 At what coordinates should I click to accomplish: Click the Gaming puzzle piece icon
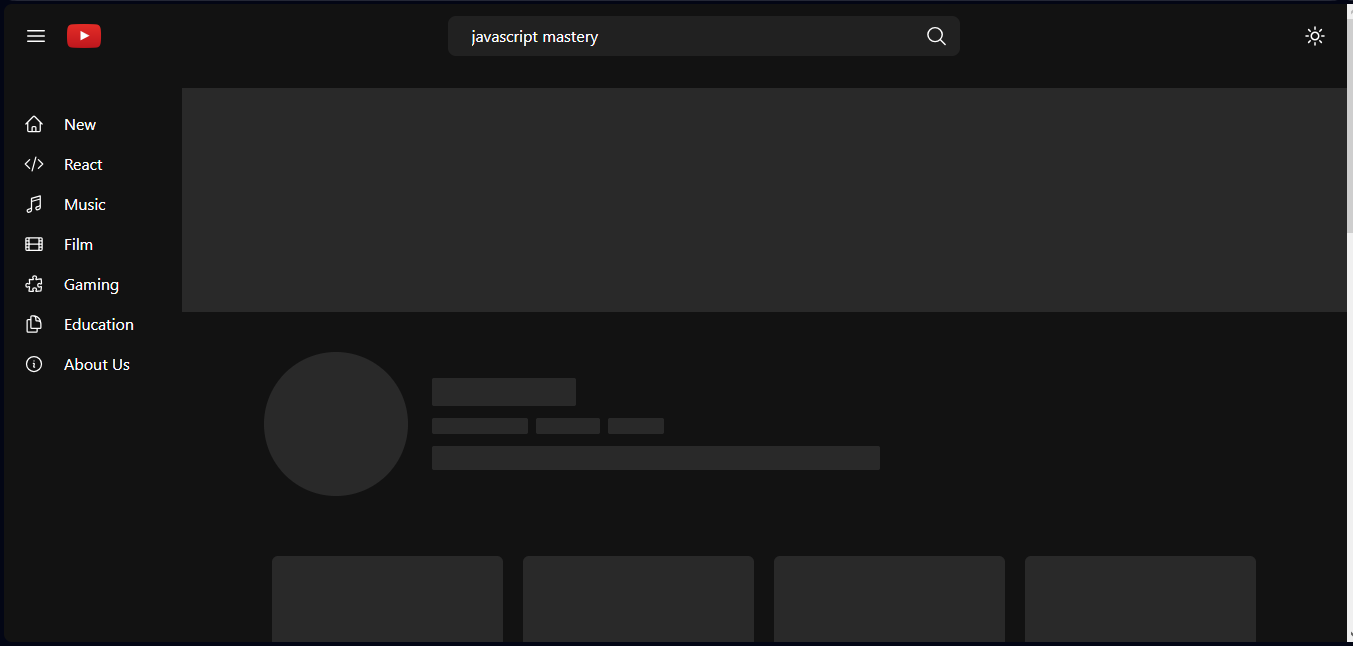pyautogui.click(x=34, y=284)
